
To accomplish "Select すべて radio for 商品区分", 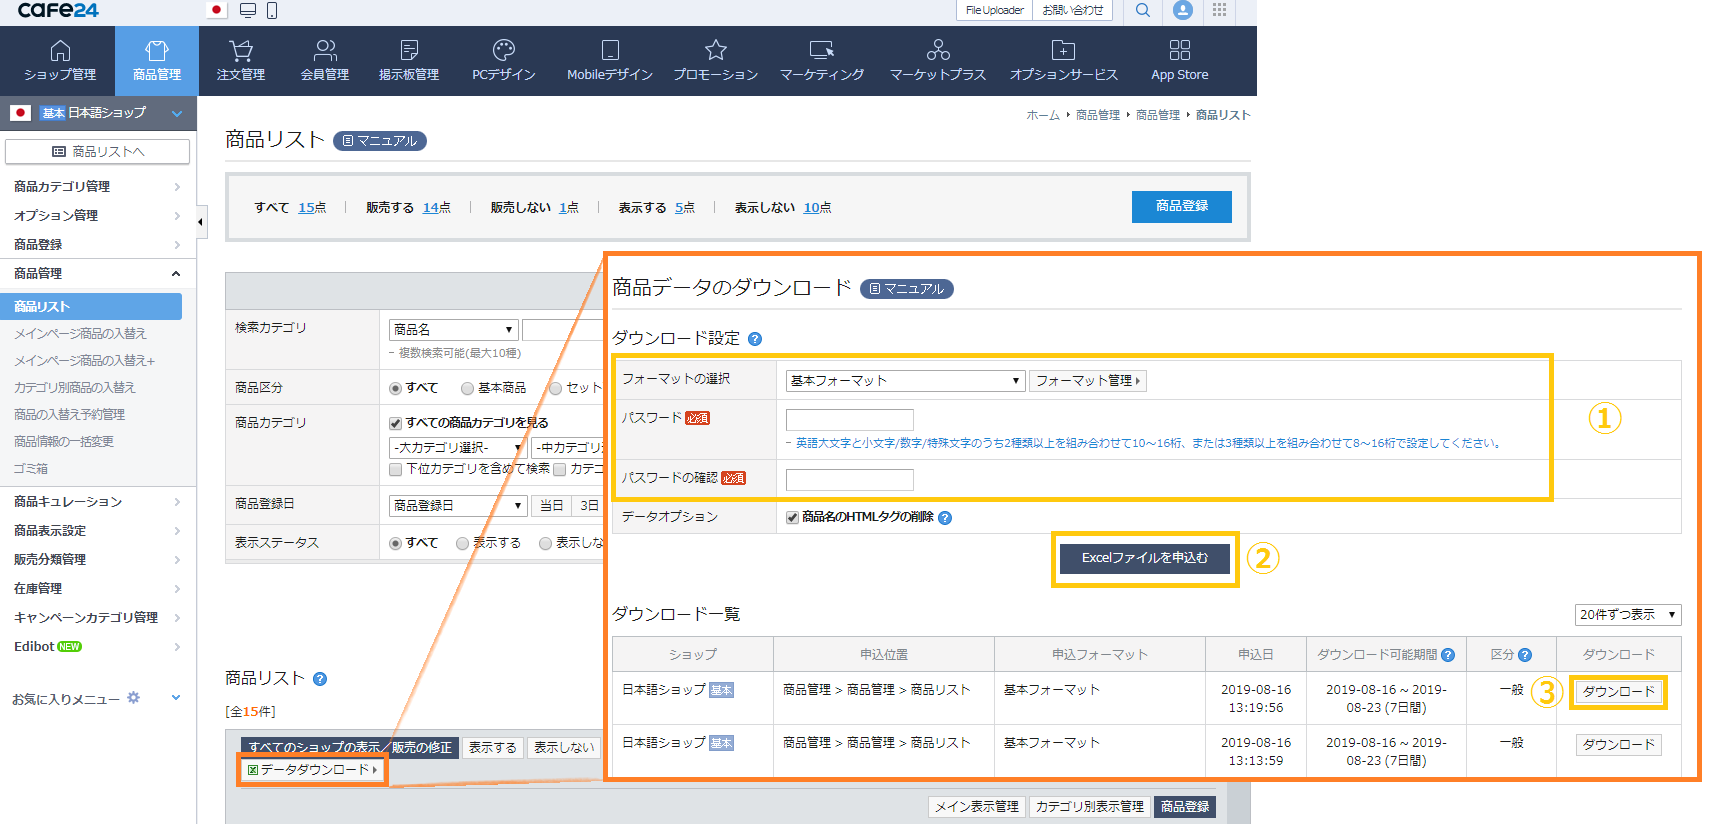I will (x=396, y=388).
